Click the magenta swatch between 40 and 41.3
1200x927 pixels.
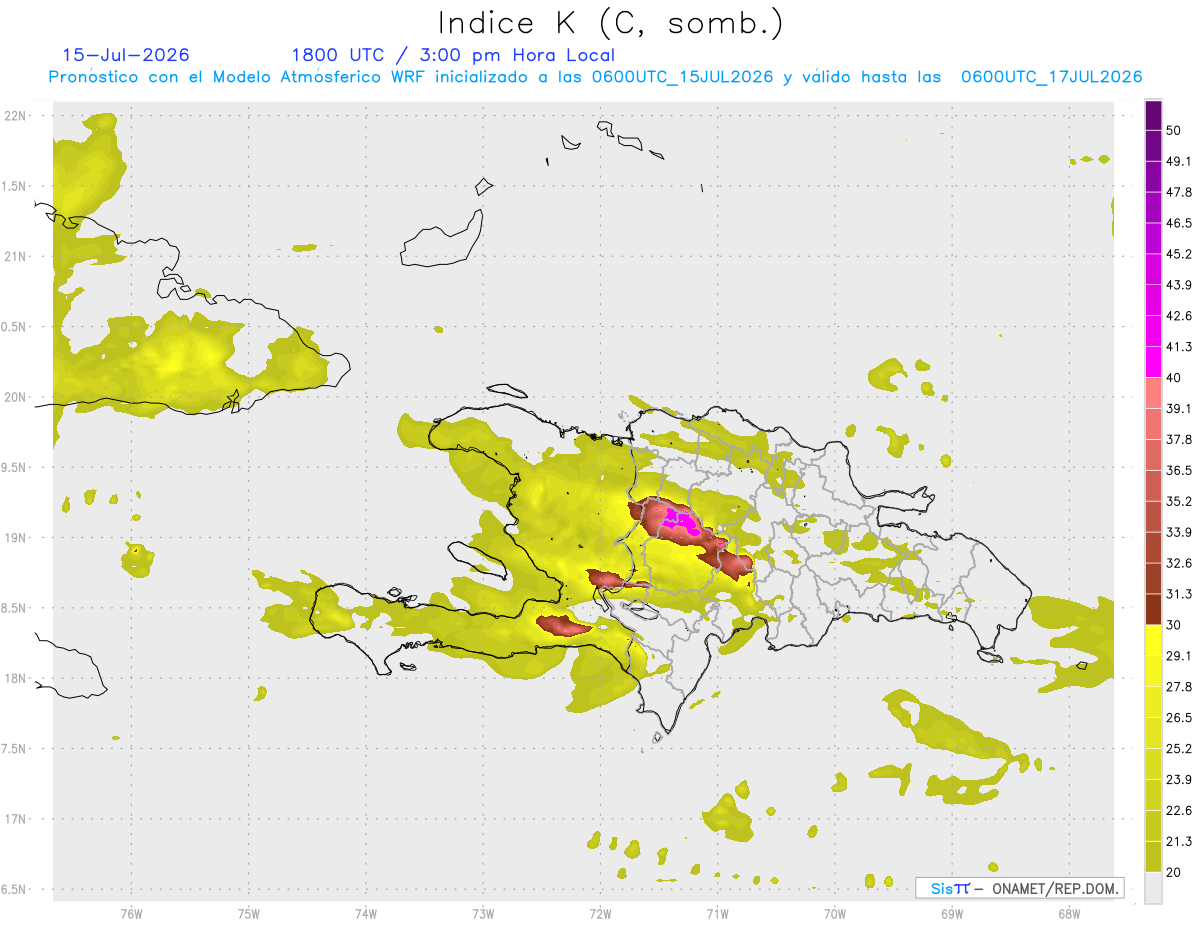pos(1153,362)
